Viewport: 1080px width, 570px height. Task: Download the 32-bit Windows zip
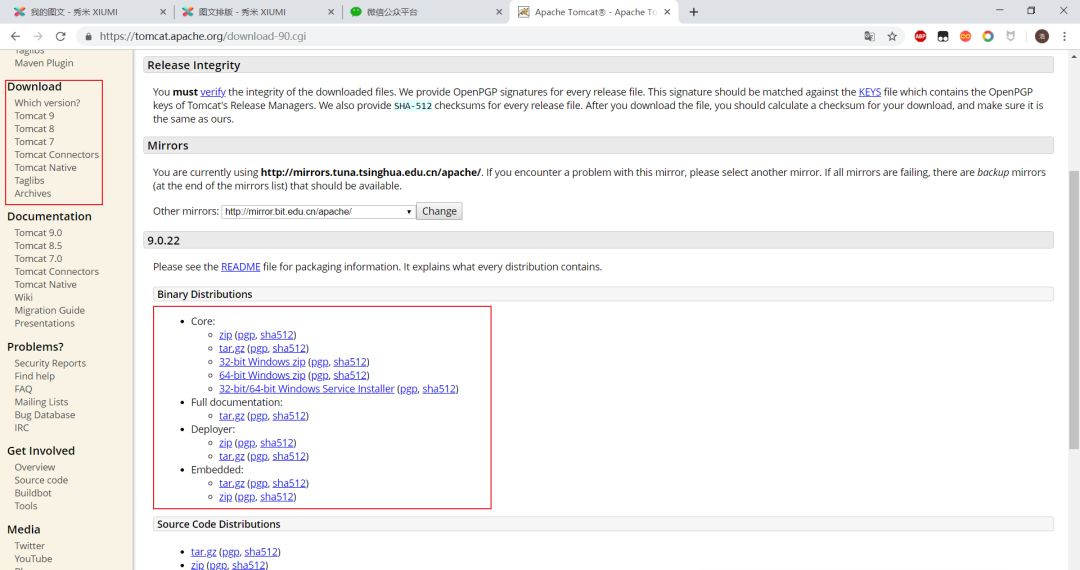click(262, 361)
